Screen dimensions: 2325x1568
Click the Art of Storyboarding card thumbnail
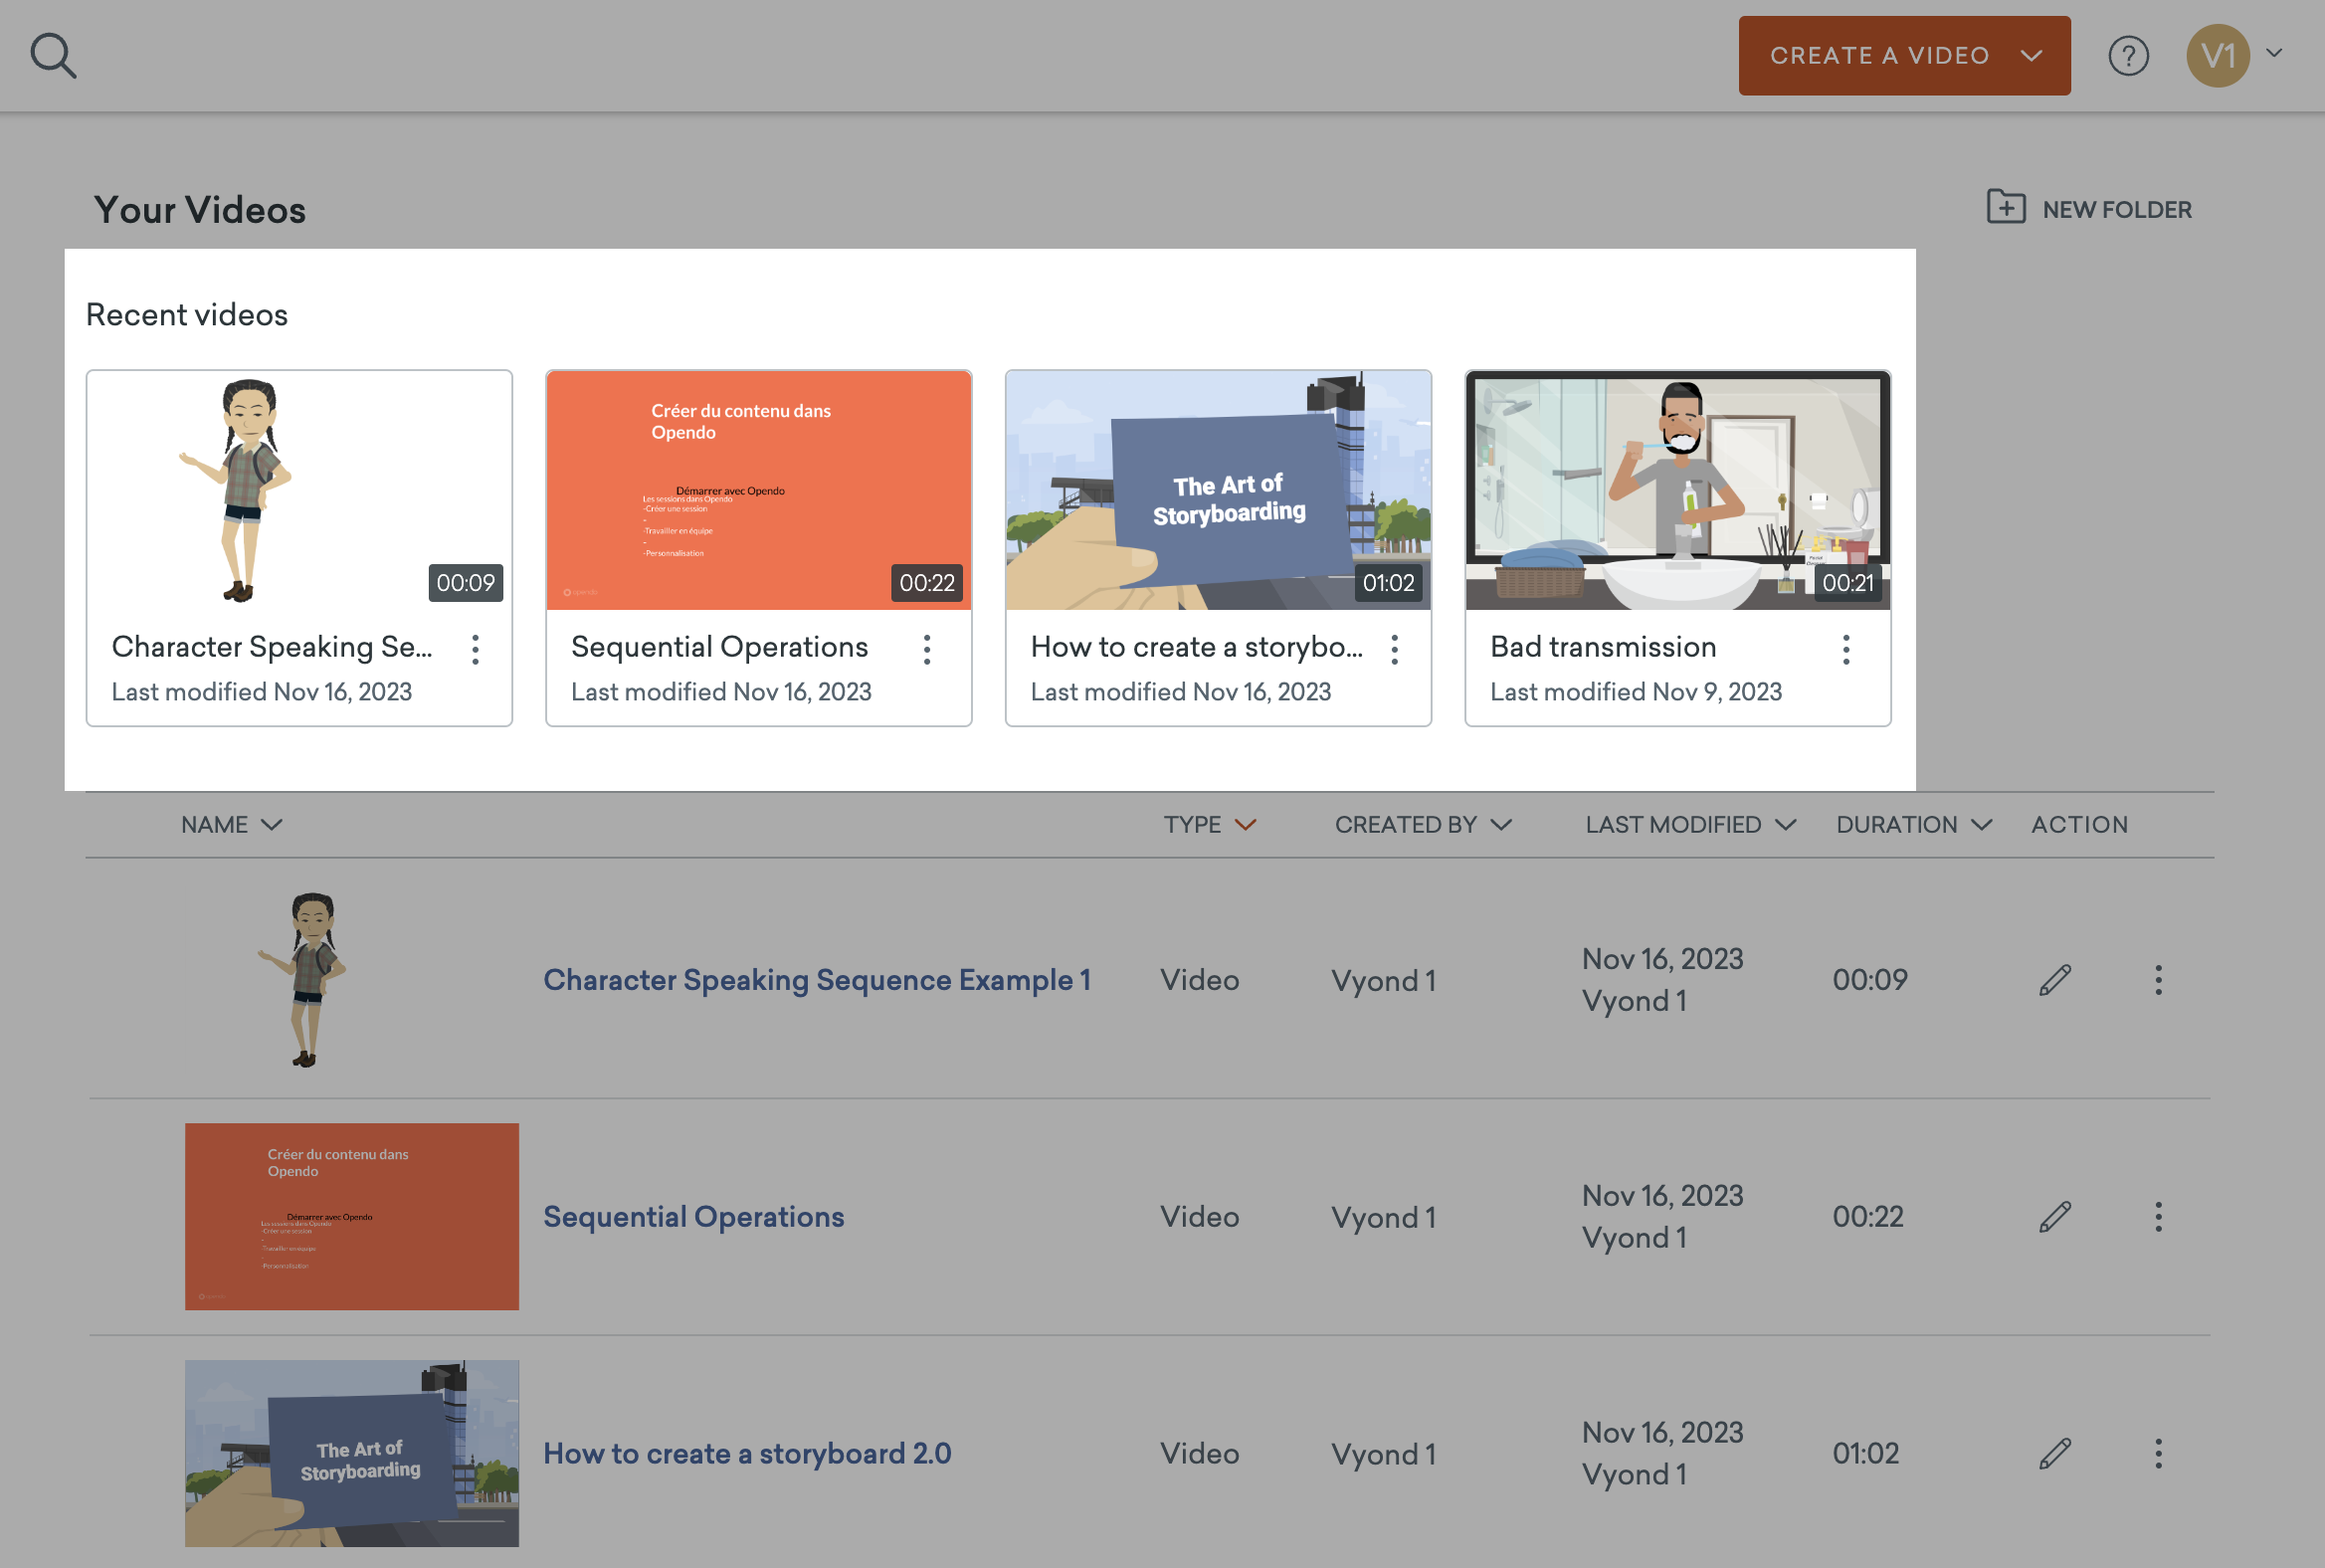tap(1217, 490)
